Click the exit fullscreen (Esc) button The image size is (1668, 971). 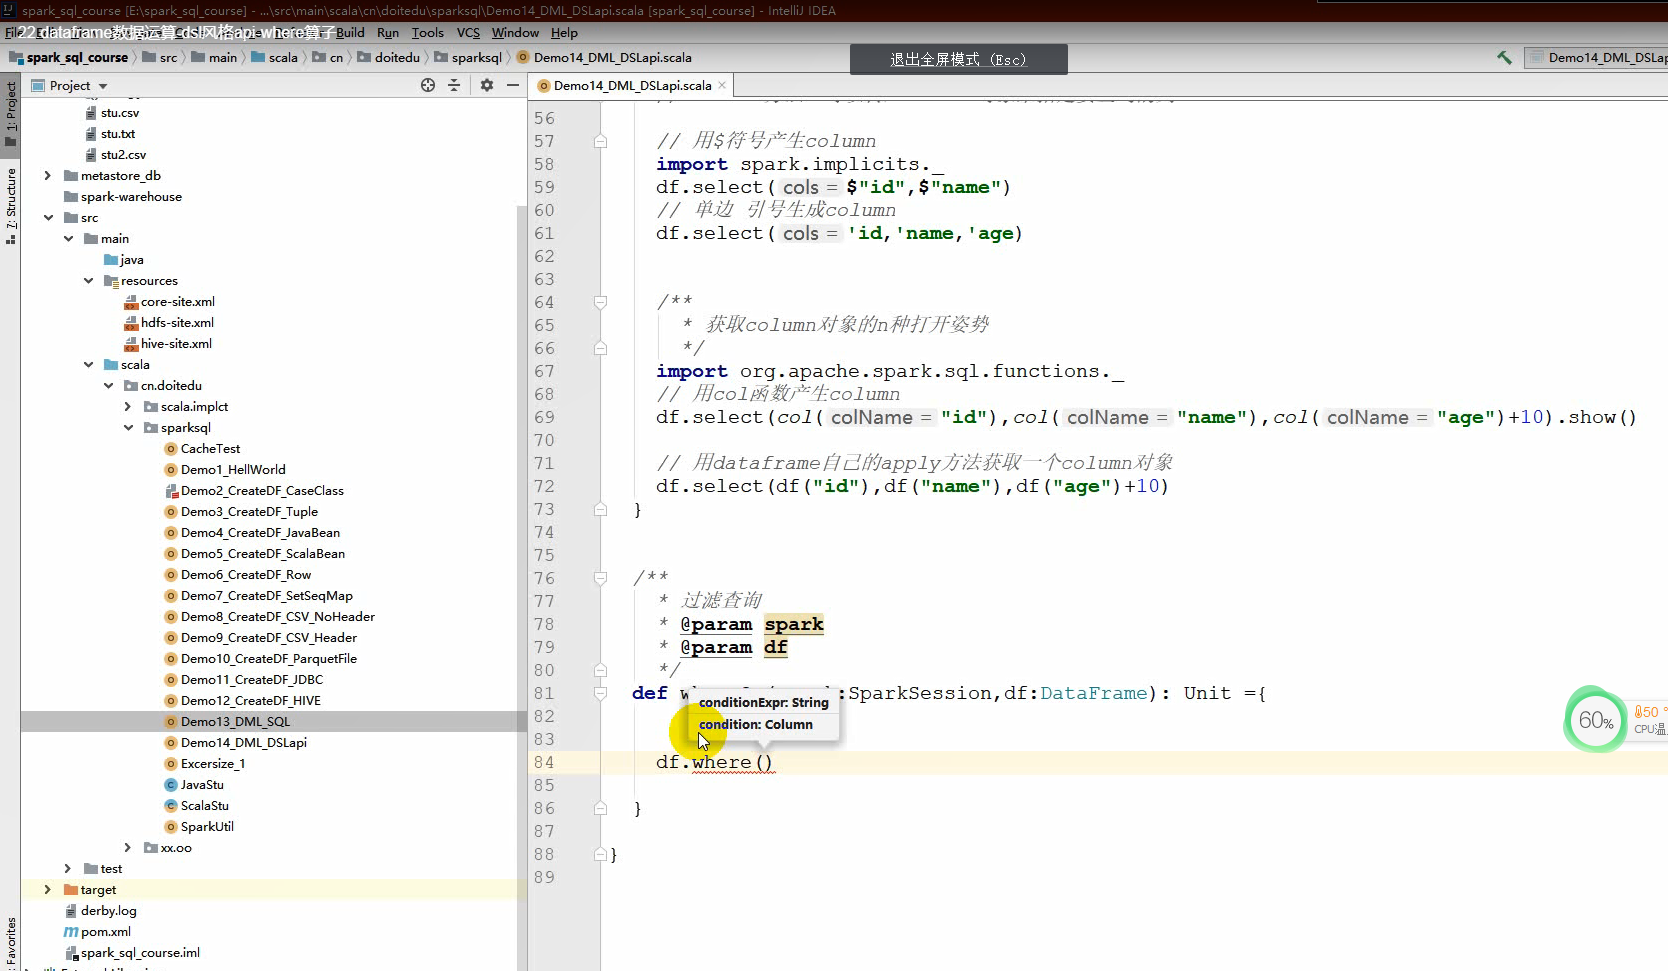958,59
